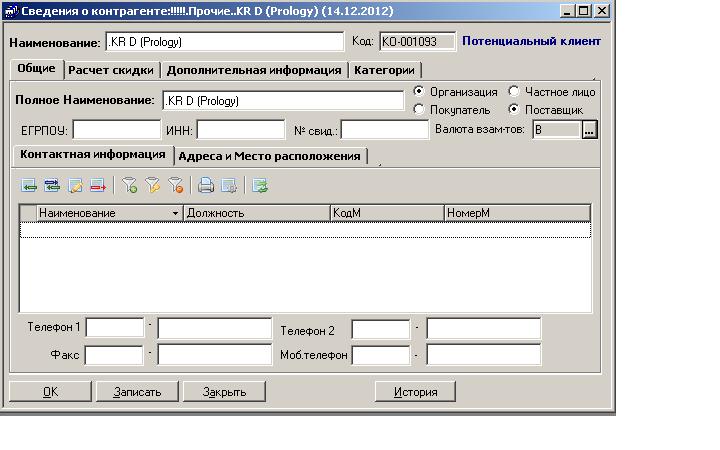720x450 pixels.
Task: Choose the Покупатель radio option
Action: [x=419, y=110]
